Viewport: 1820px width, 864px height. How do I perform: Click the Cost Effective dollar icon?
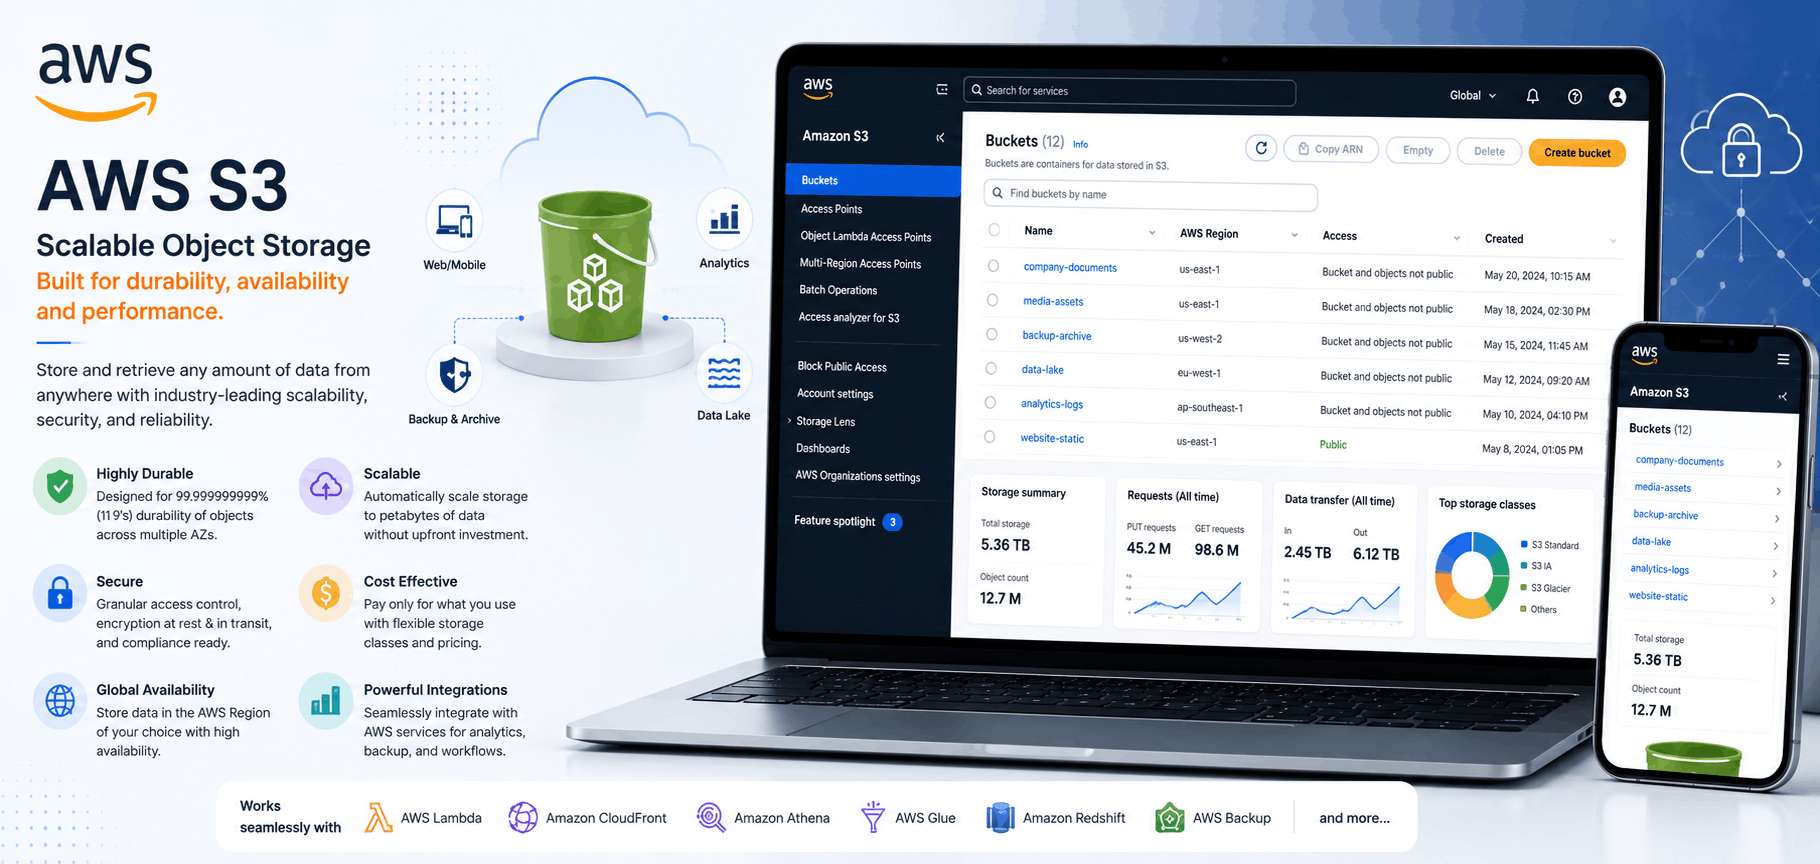326,594
